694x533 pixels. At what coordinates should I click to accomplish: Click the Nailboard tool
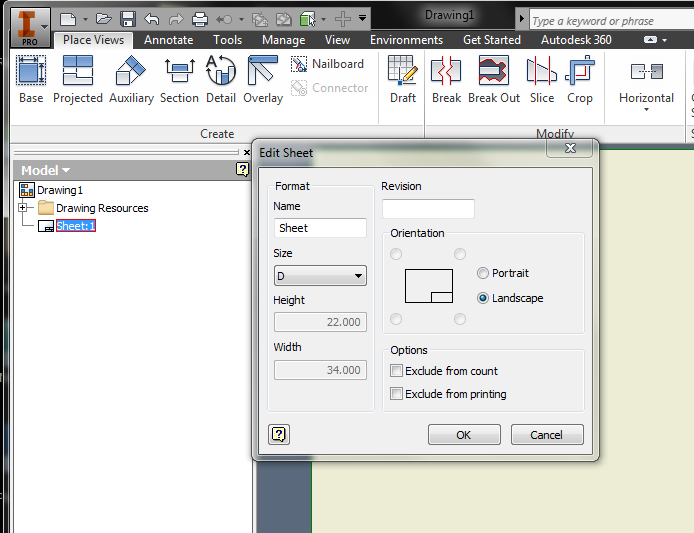click(328, 64)
